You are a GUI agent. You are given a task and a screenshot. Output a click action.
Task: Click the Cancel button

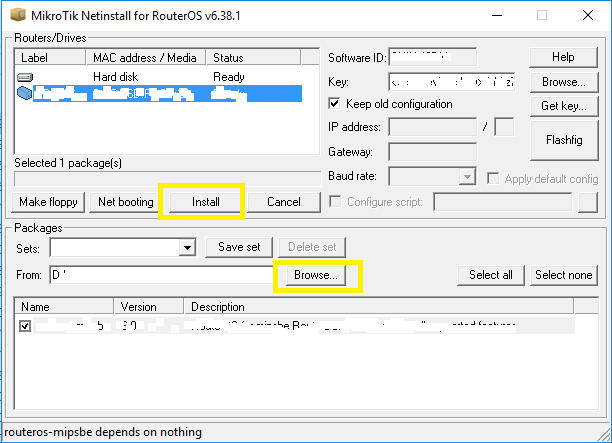(x=284, y=202)
